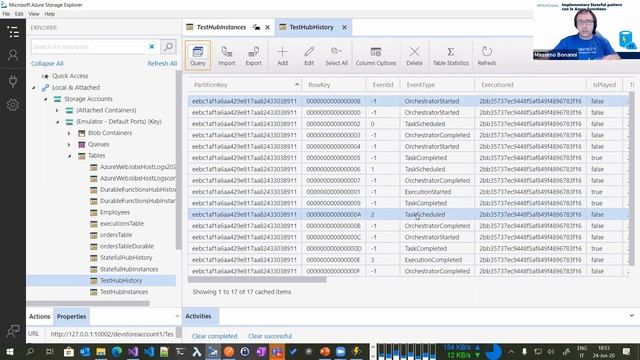Viewport: 640px width, 360px height.
Task: Click the Edit pencil icon
Action: click(309, 55)
